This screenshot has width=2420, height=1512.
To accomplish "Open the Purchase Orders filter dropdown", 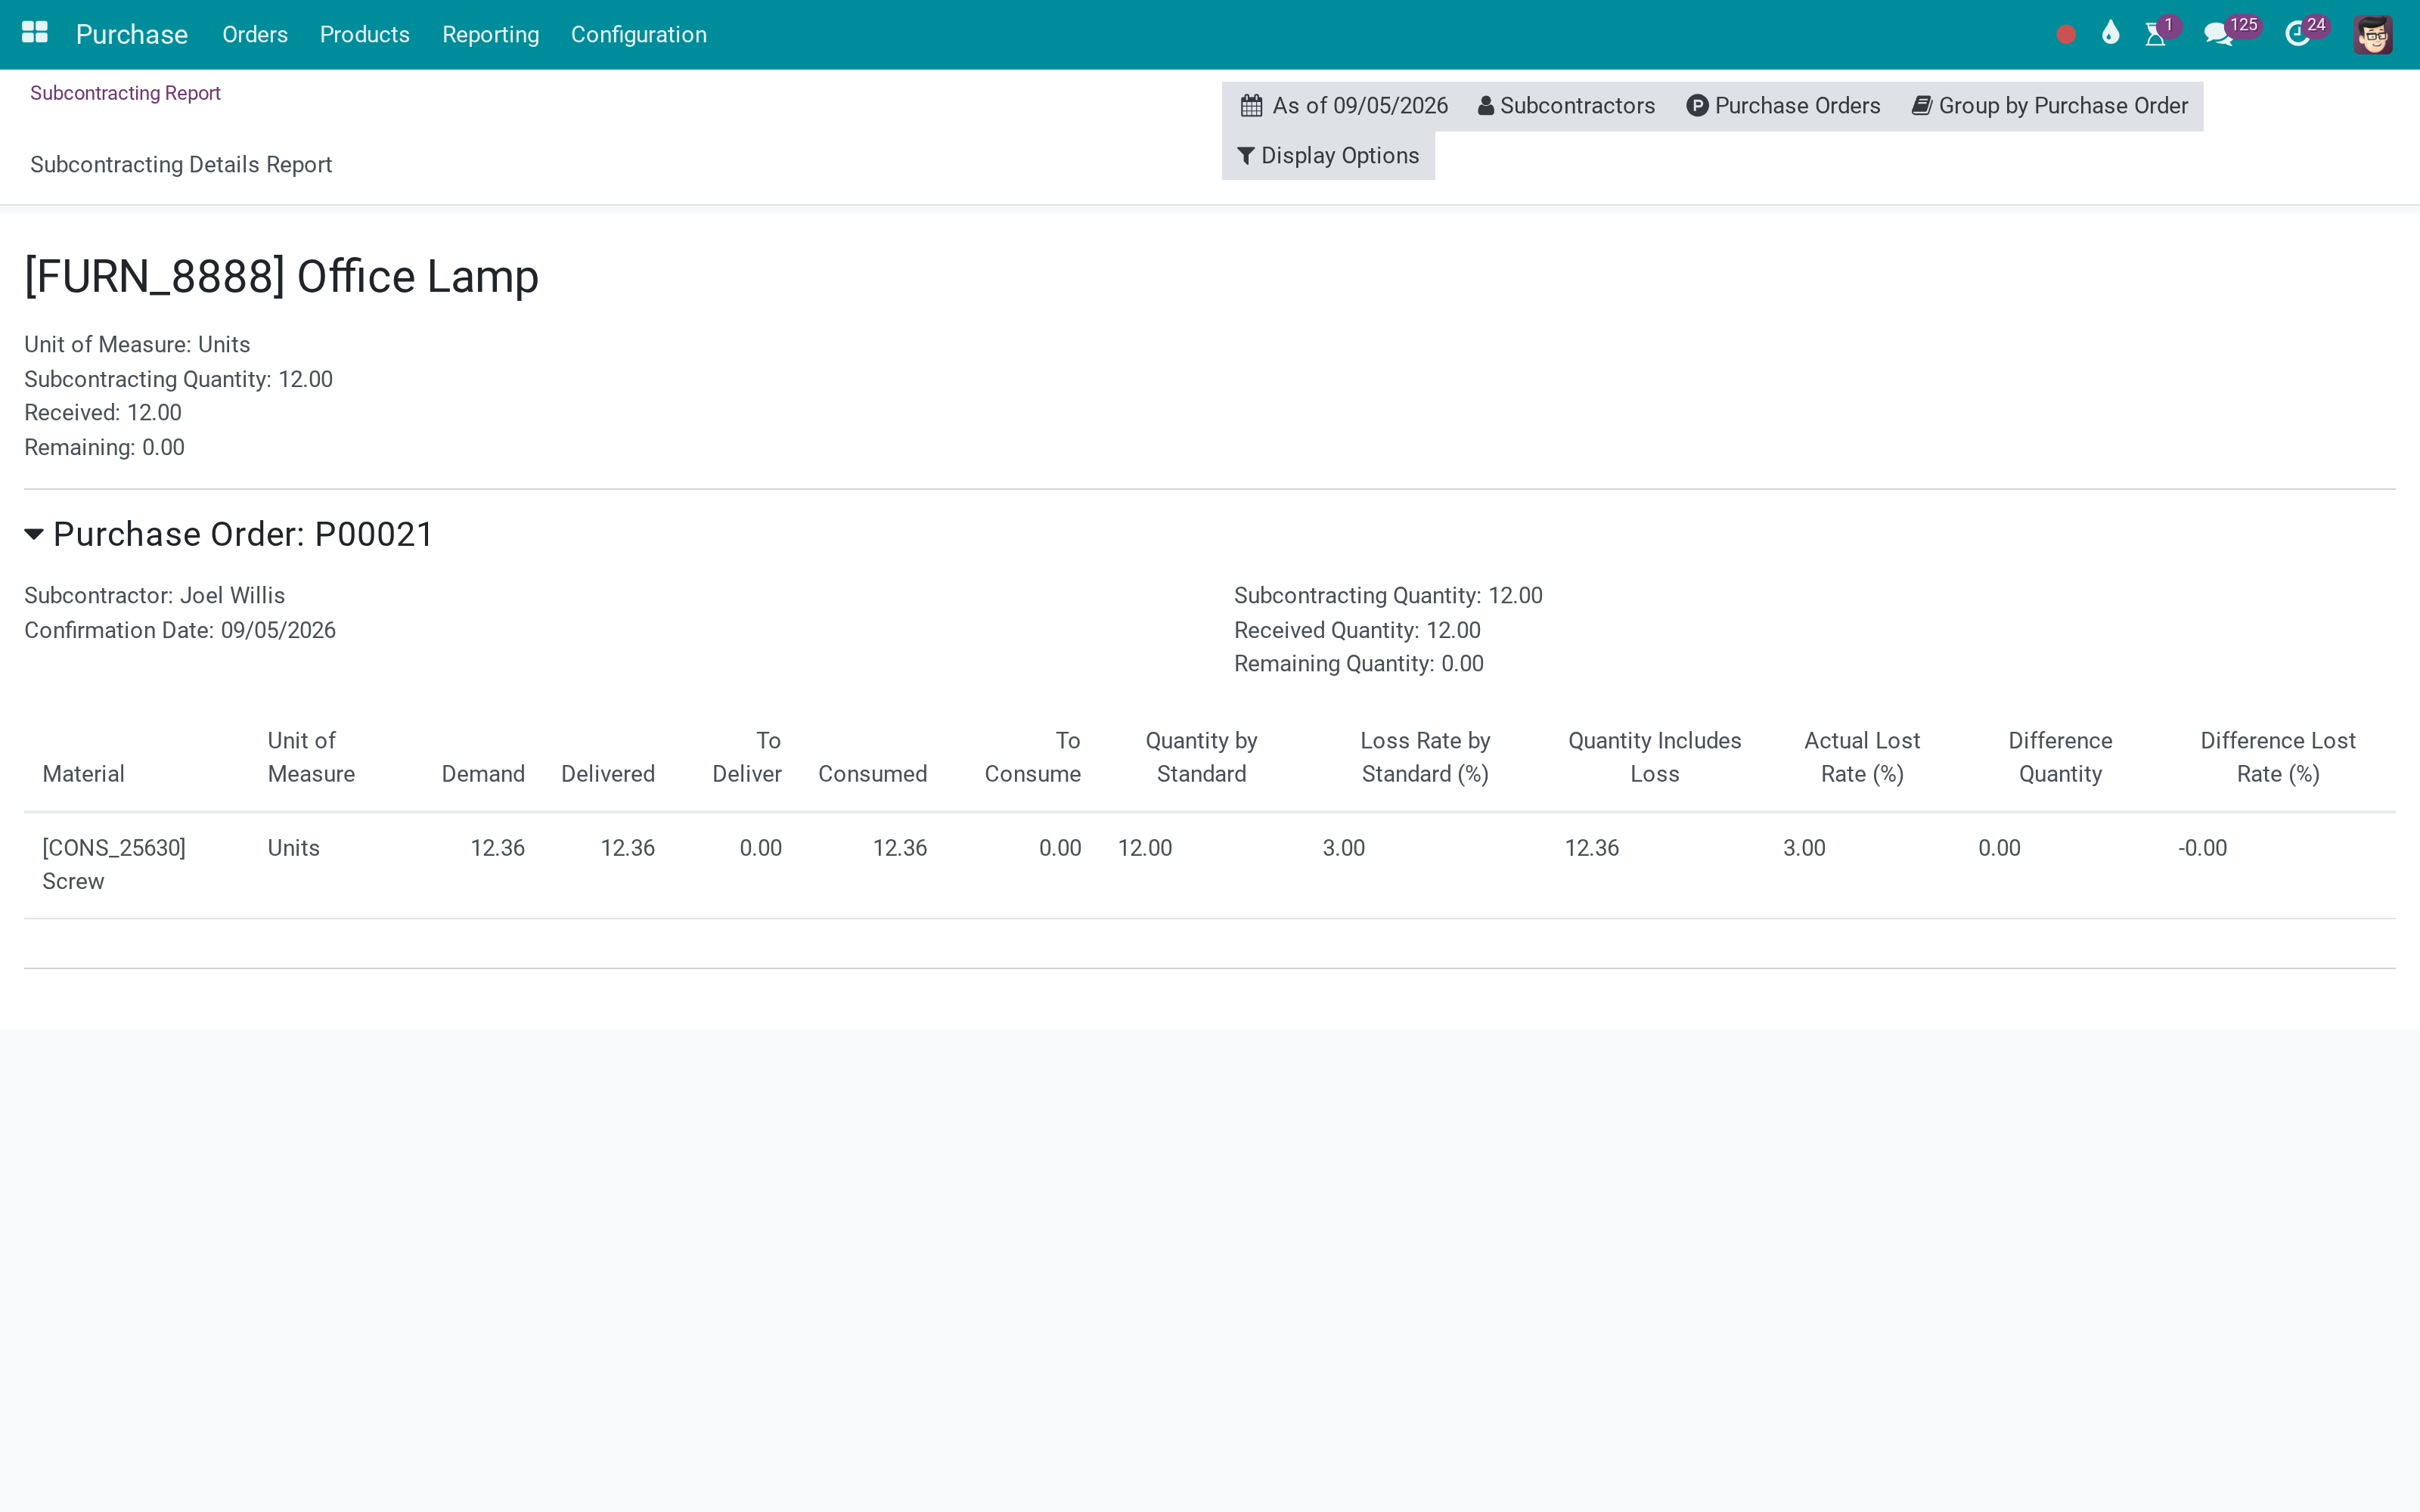I will 1783,106.
